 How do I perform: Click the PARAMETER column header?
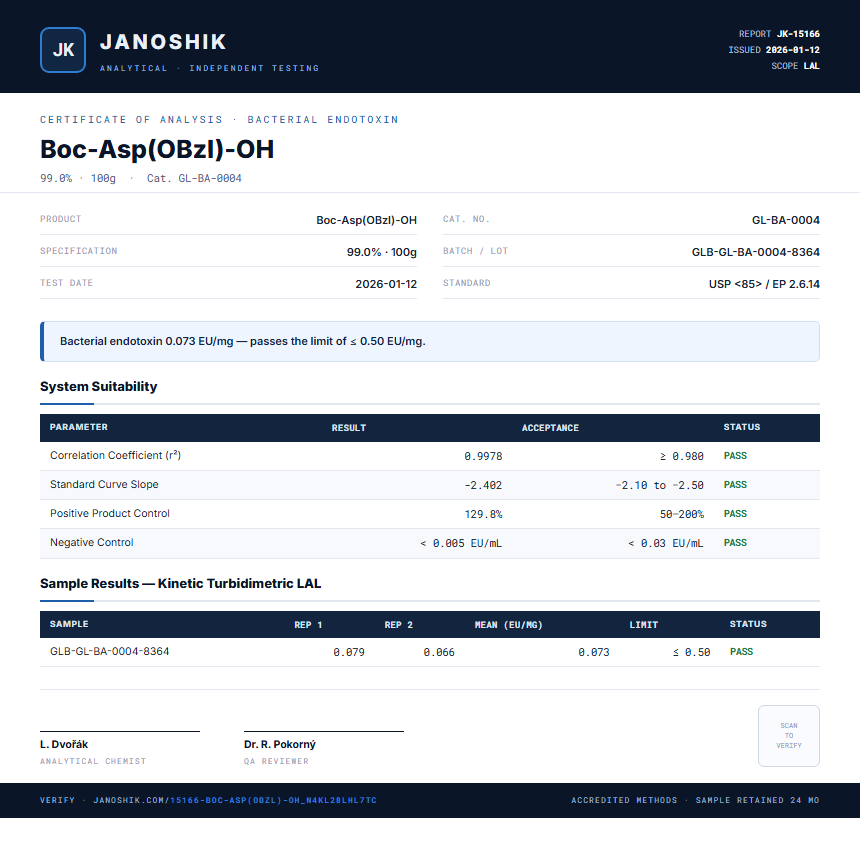(78, 427)
